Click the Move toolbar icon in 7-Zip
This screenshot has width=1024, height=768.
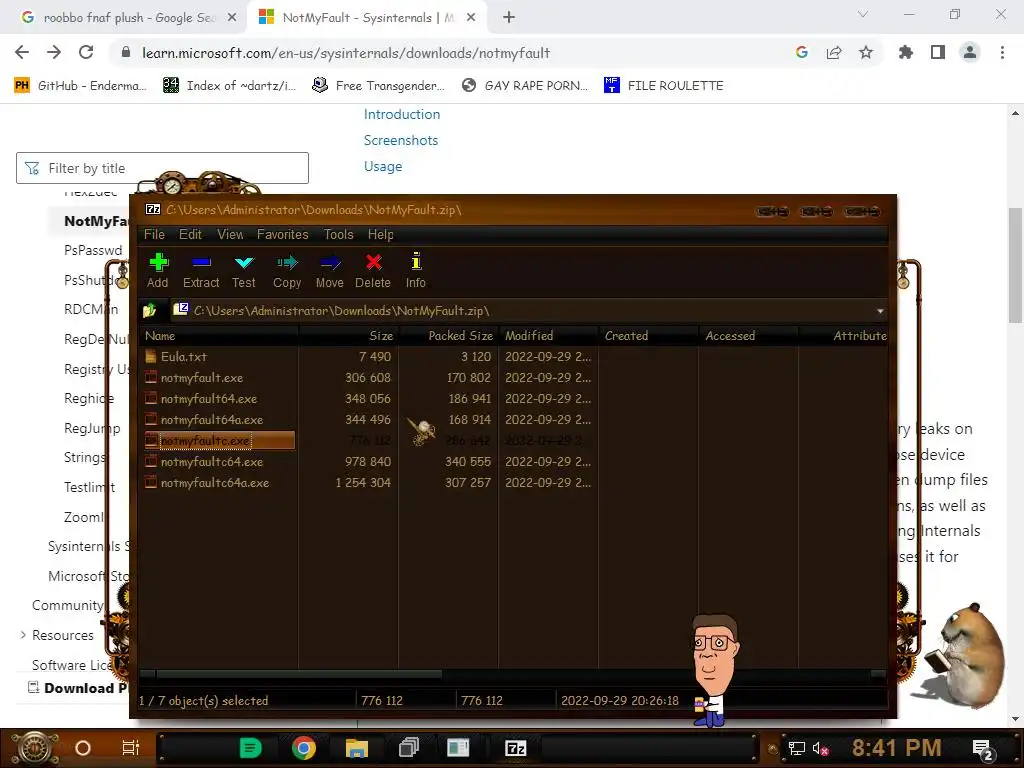(x=330, y=270)
